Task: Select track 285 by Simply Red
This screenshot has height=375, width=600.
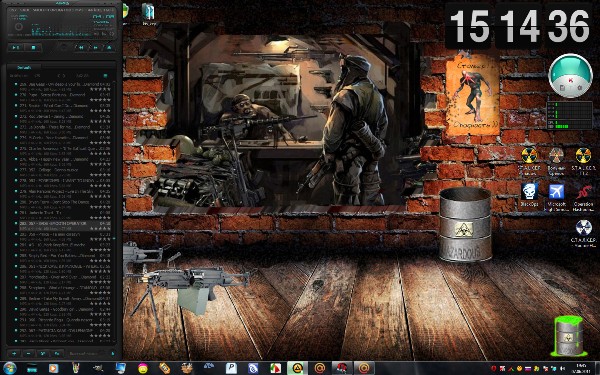Action: [x=65, y=258]
